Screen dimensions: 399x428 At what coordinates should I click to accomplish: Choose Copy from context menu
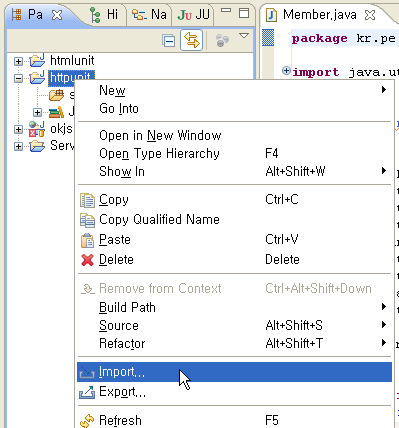[234, 200]
